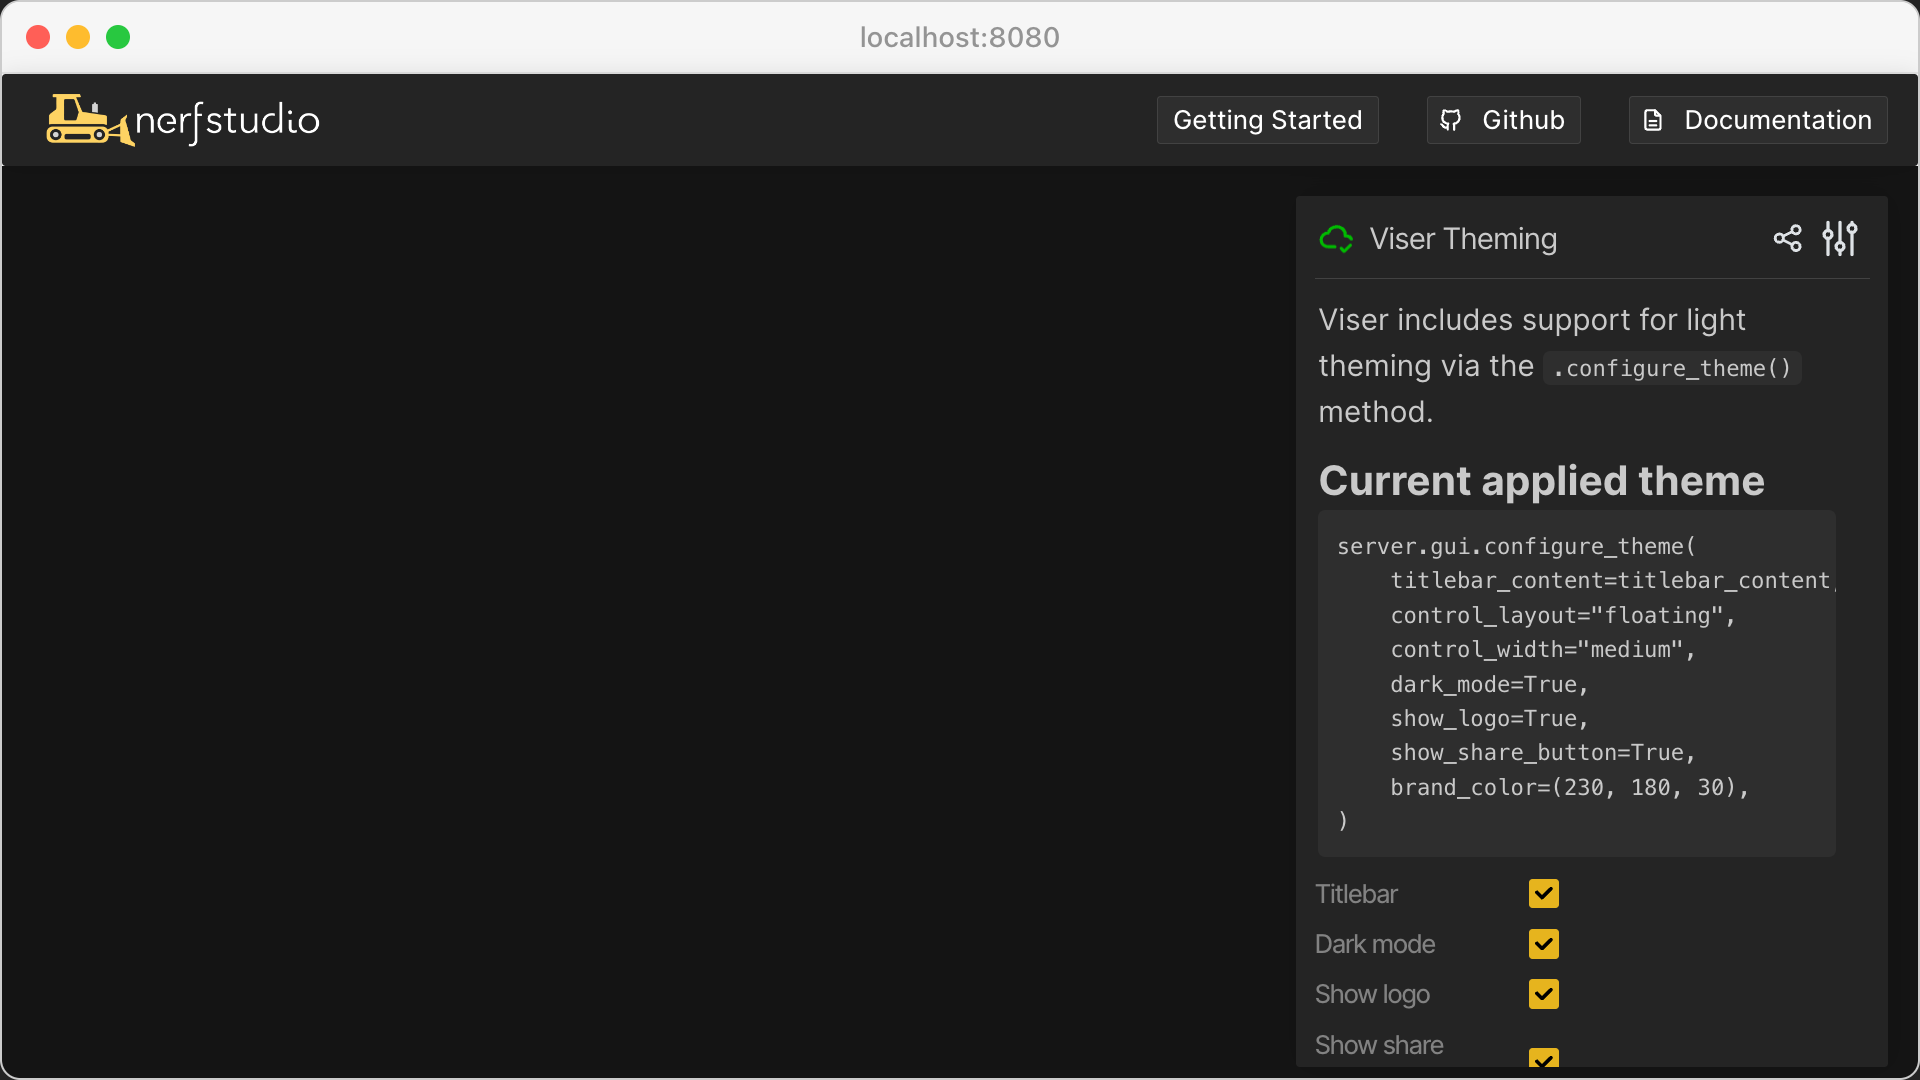Click the Show logo label text
1920x1080 pixels.
[1372, 994]
